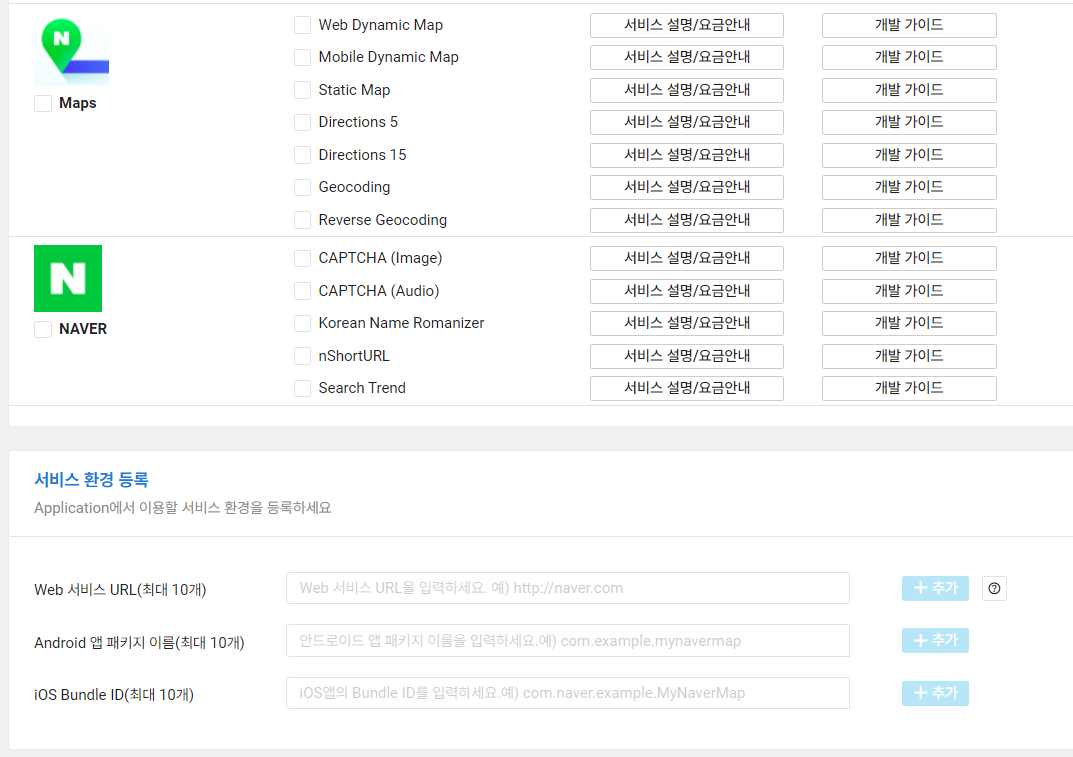Open 개발 가이드 for Reverse Geocoding
Screen dimensions: 1073x757
(x=909, y=220)
